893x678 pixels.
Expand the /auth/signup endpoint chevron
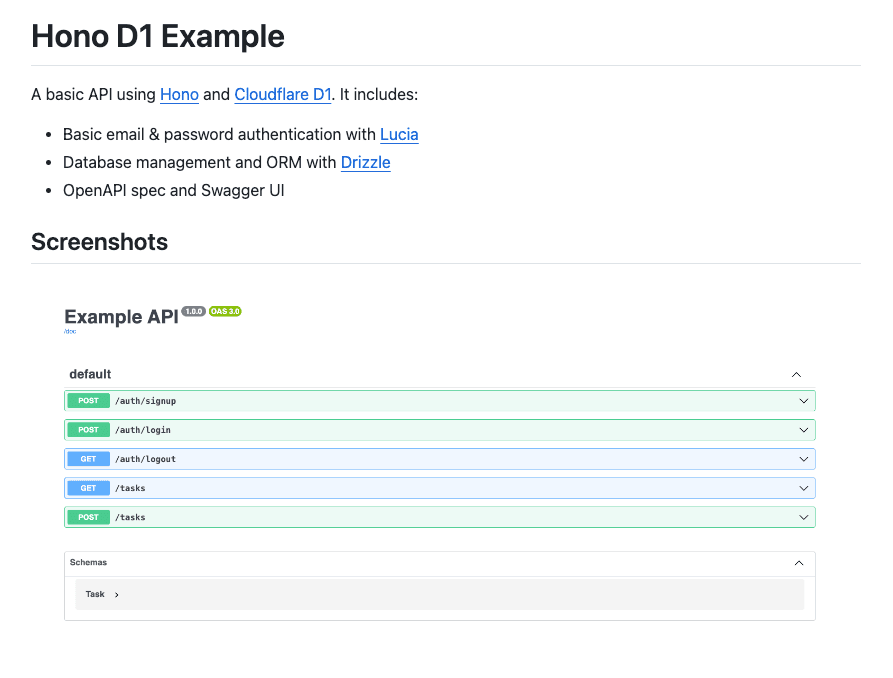coord(803,401)
